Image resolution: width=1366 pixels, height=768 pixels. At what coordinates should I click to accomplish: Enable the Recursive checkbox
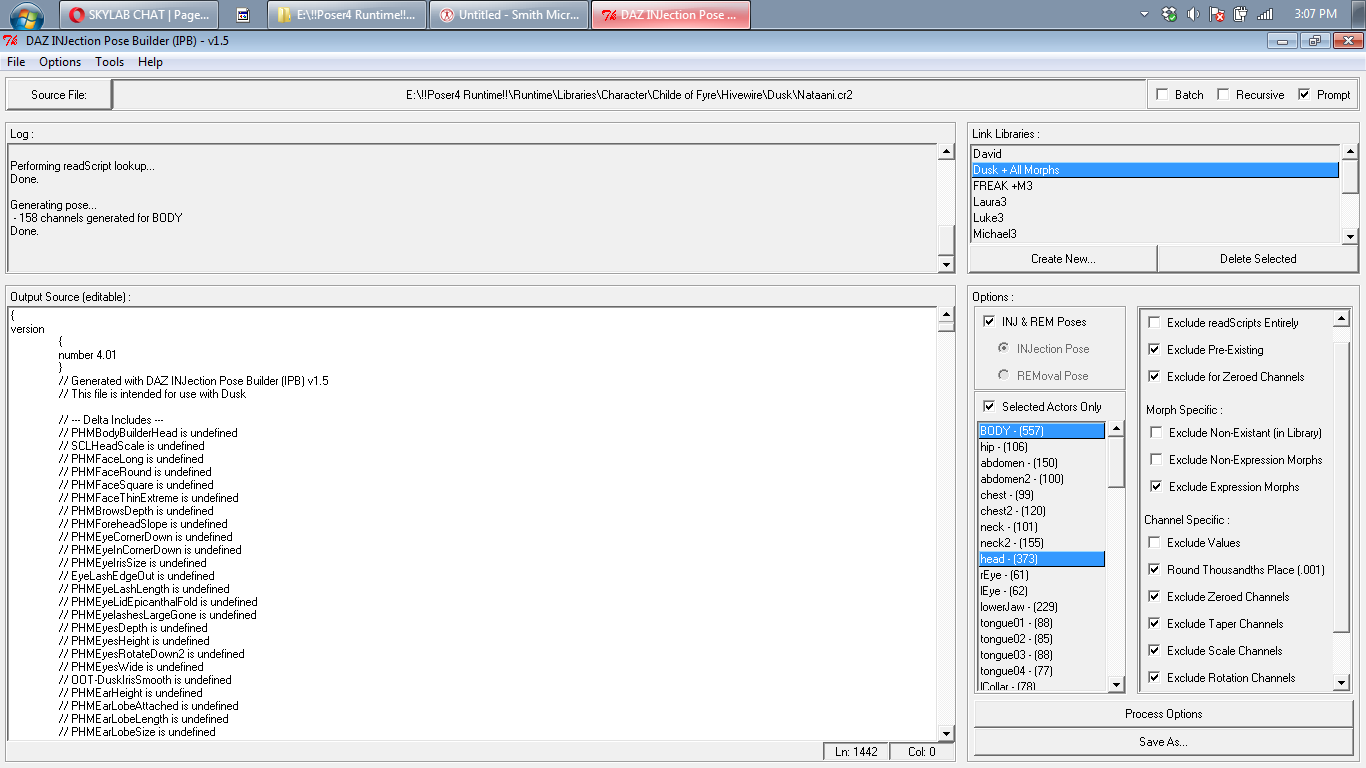point(1223,95)
